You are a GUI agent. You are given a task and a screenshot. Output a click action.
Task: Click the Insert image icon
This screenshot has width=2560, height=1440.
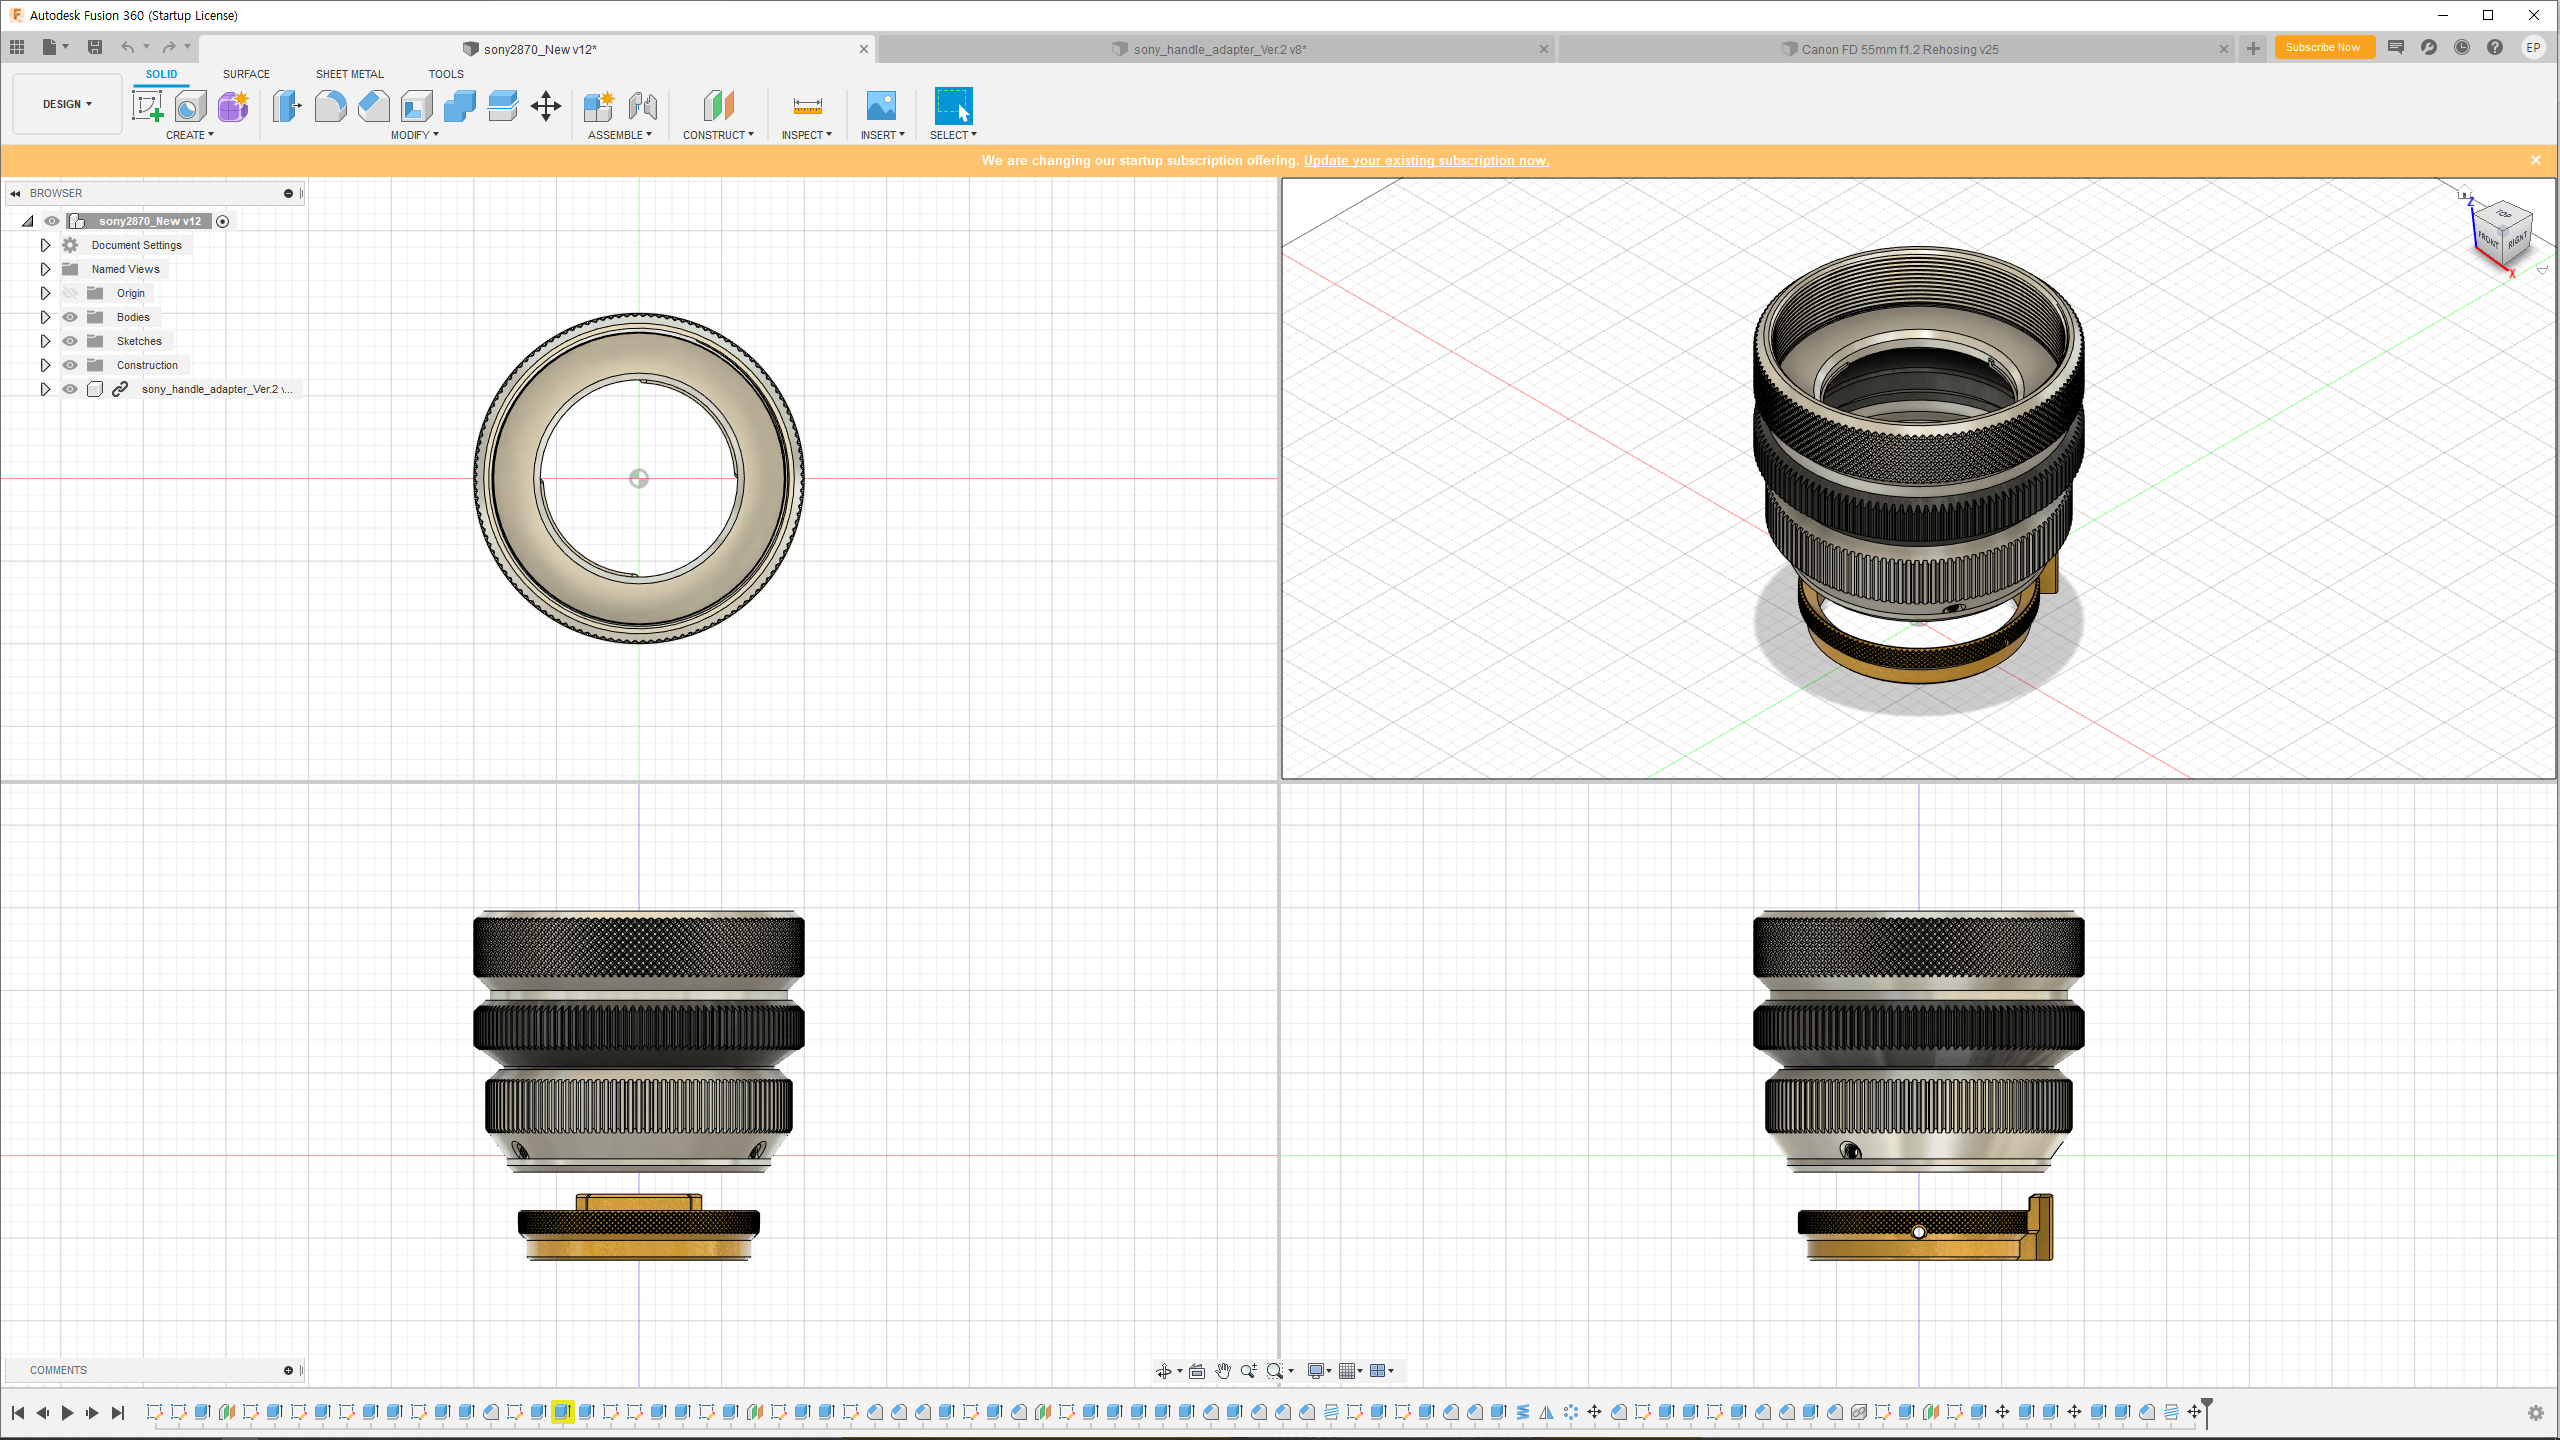[x=881, y=106]
